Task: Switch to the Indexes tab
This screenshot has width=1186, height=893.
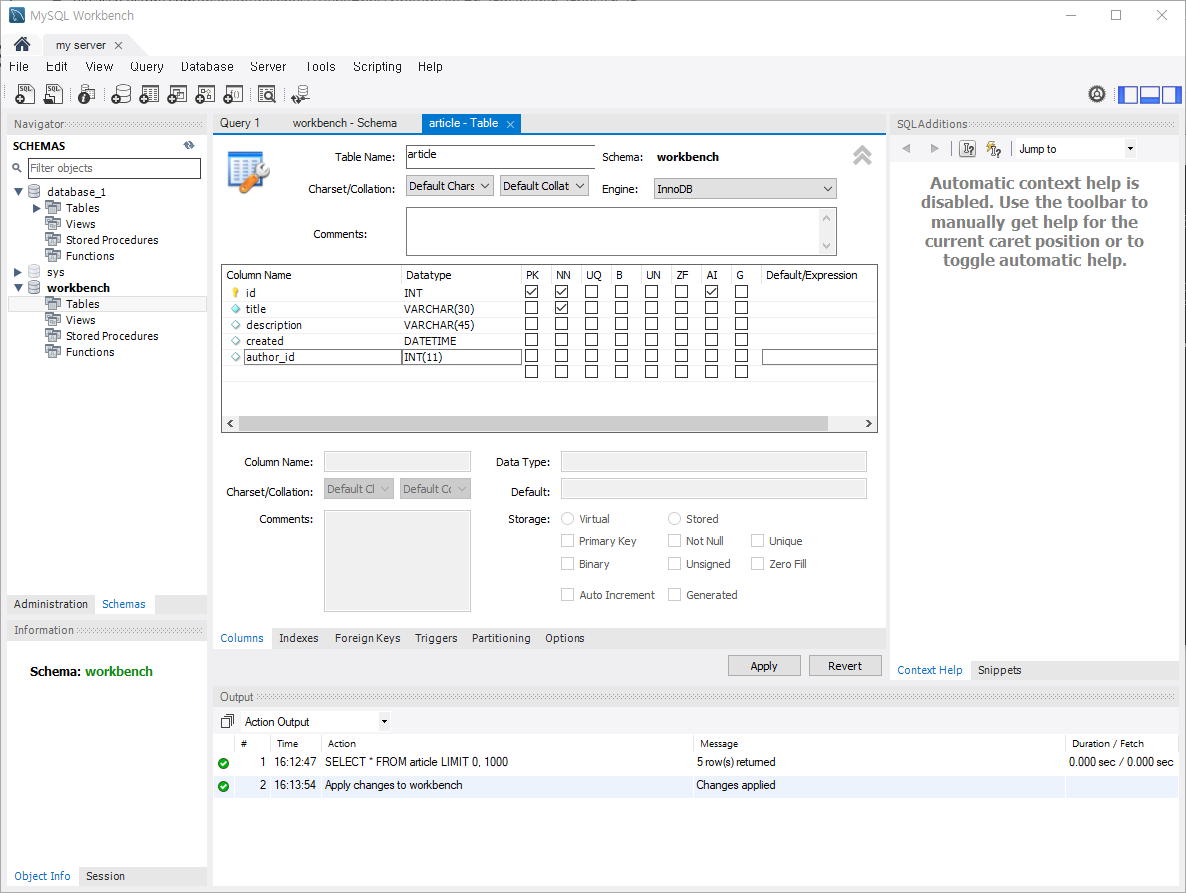Action: pyautogui.click(x=299, y=638)
